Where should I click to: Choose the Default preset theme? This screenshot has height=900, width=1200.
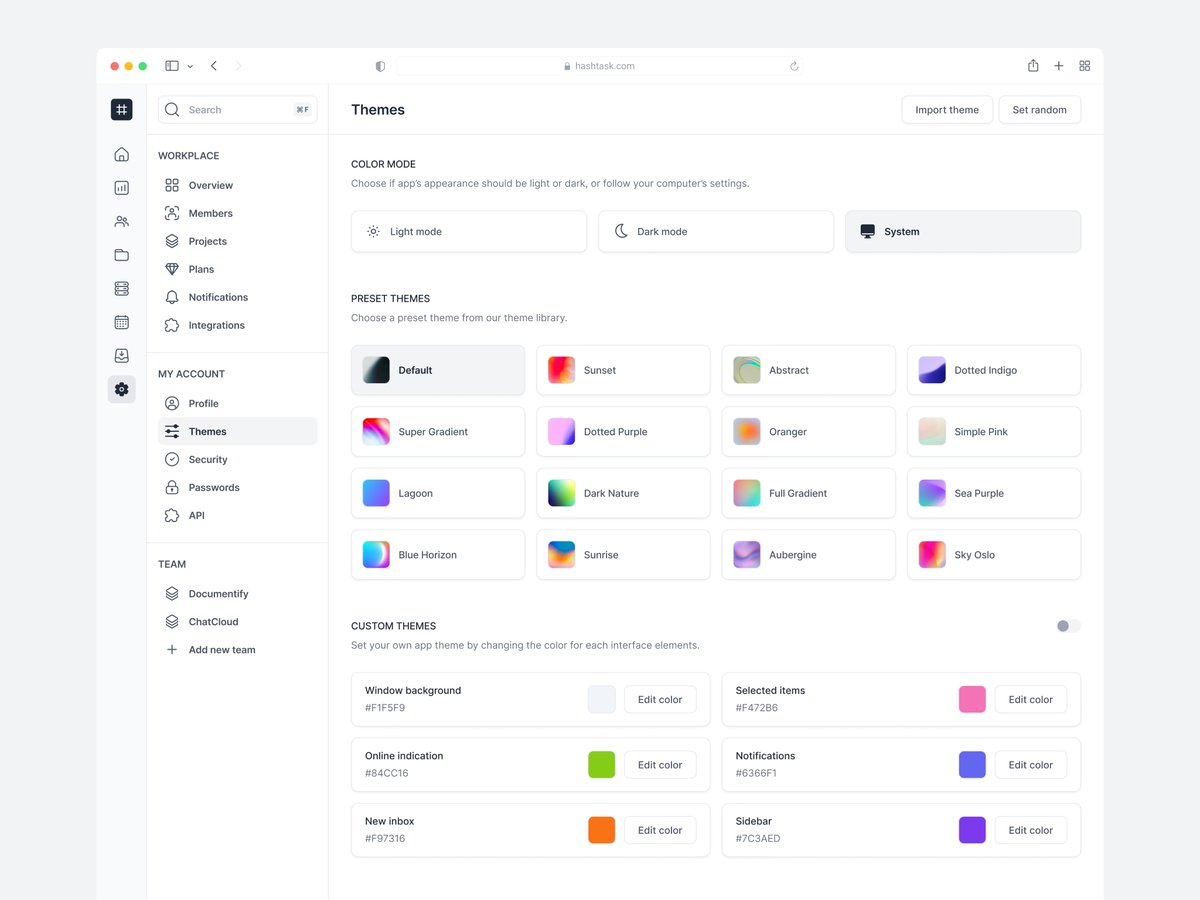click(438, 370)
